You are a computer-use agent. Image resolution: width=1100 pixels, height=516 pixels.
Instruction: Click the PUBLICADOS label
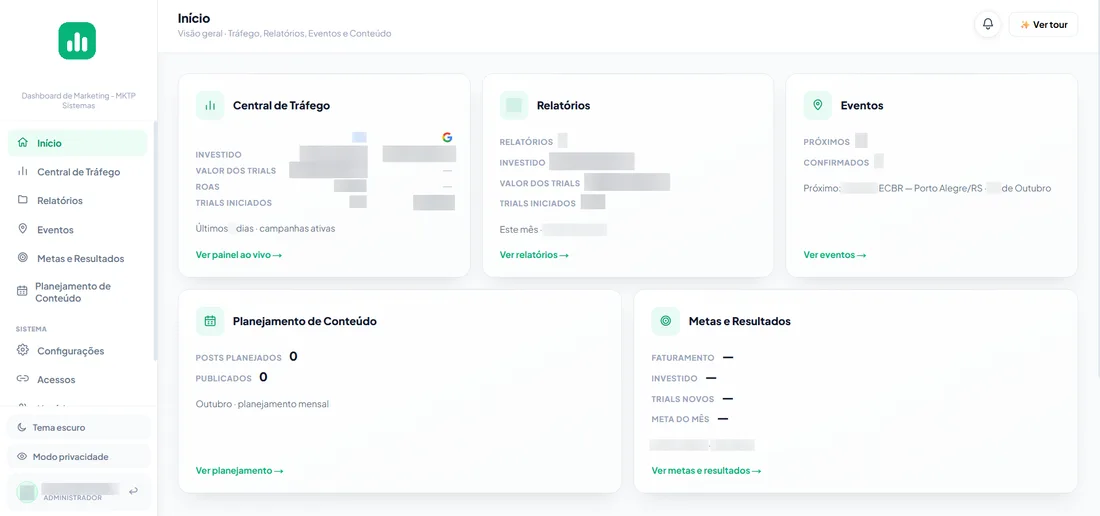click(224, 379)
